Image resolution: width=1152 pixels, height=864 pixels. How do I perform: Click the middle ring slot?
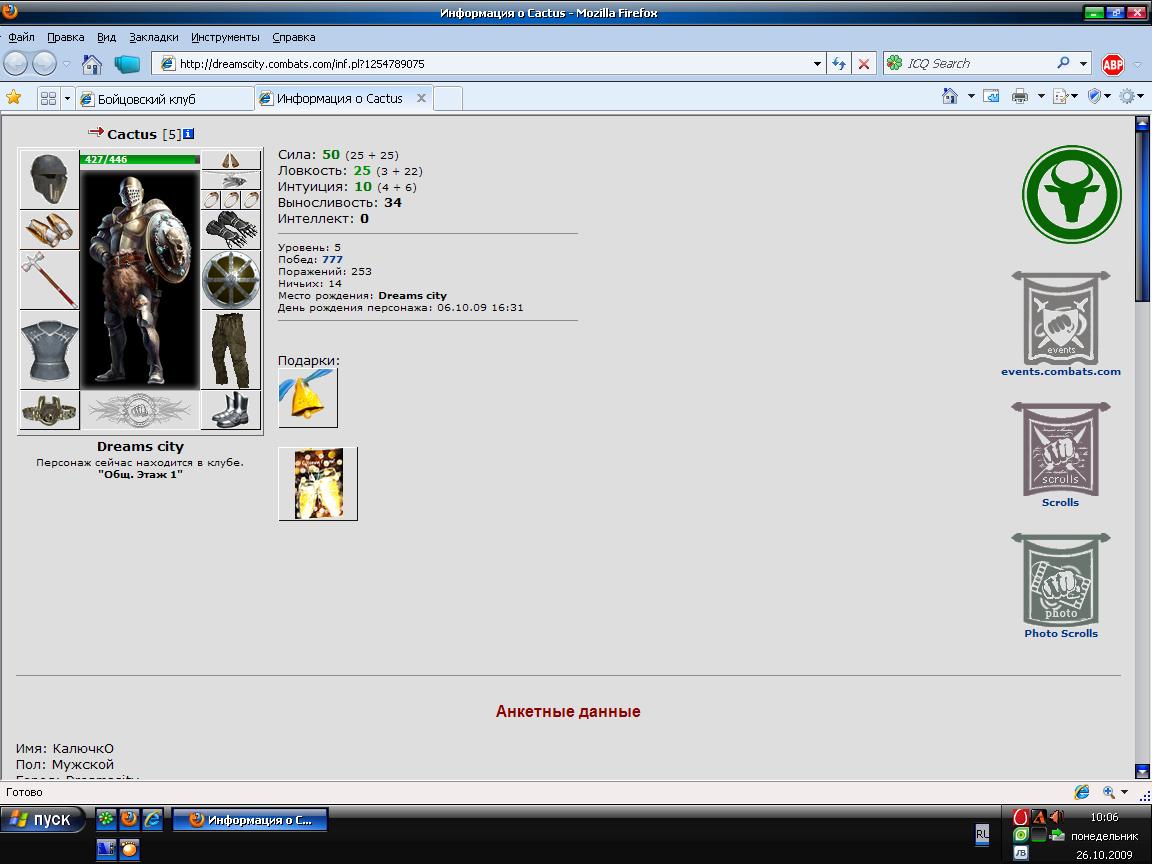(x=231, y=200)
